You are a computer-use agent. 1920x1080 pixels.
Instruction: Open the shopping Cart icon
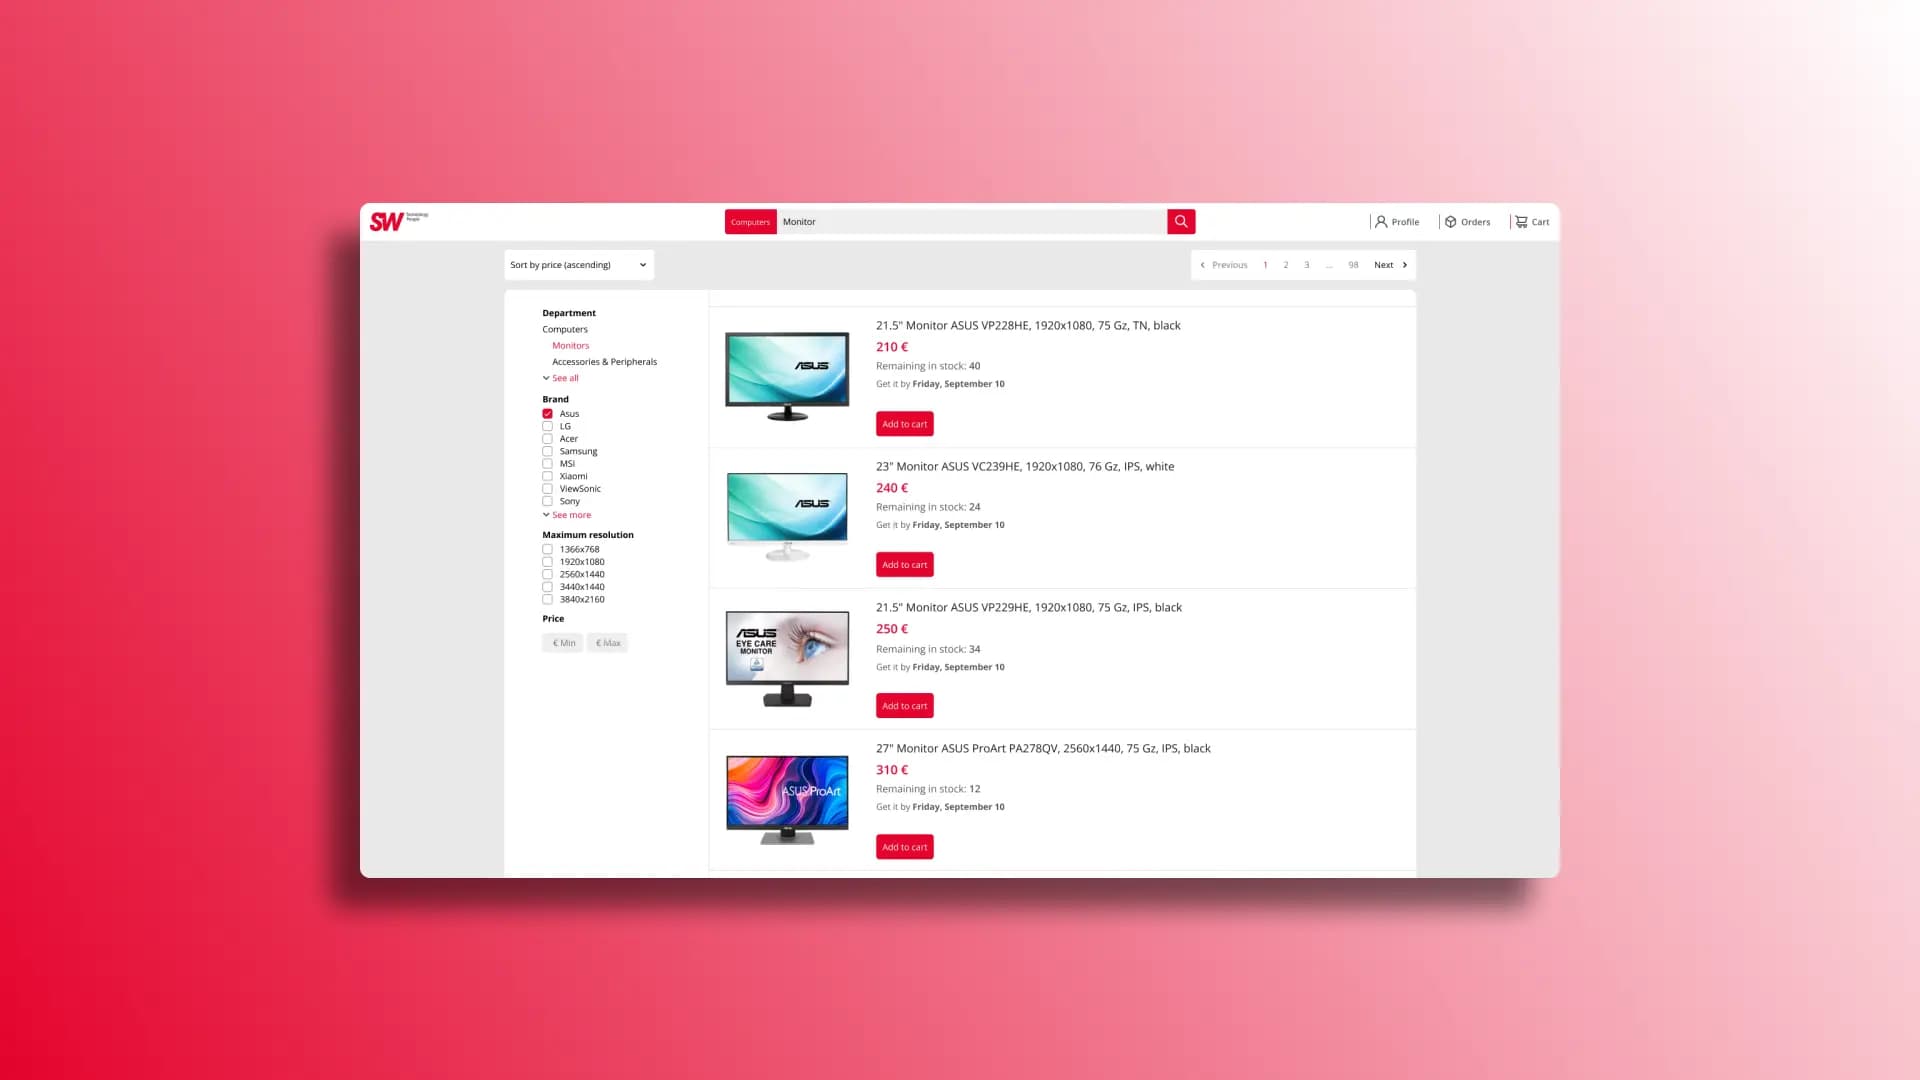click(x=1521, y=222)
